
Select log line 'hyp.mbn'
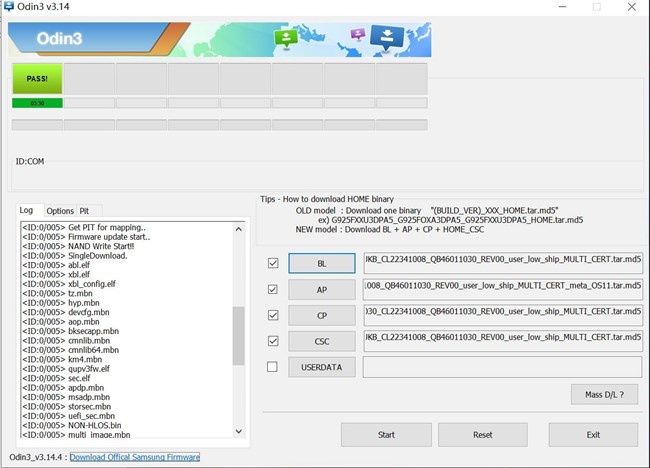(x=61, y=303)
